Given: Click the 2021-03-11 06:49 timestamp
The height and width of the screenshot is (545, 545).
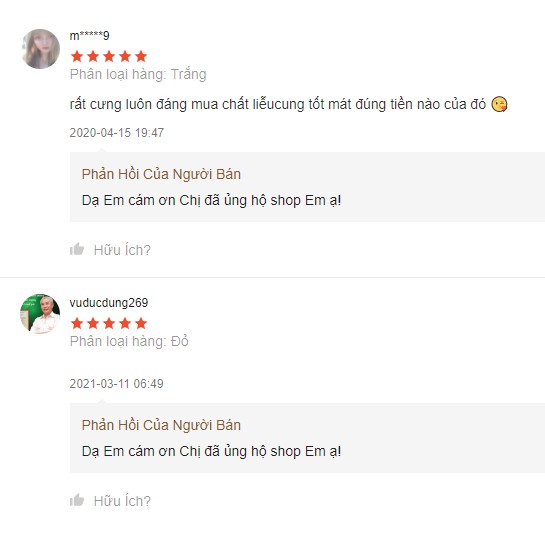Looking at the screenshot, I should pos(116,383).
